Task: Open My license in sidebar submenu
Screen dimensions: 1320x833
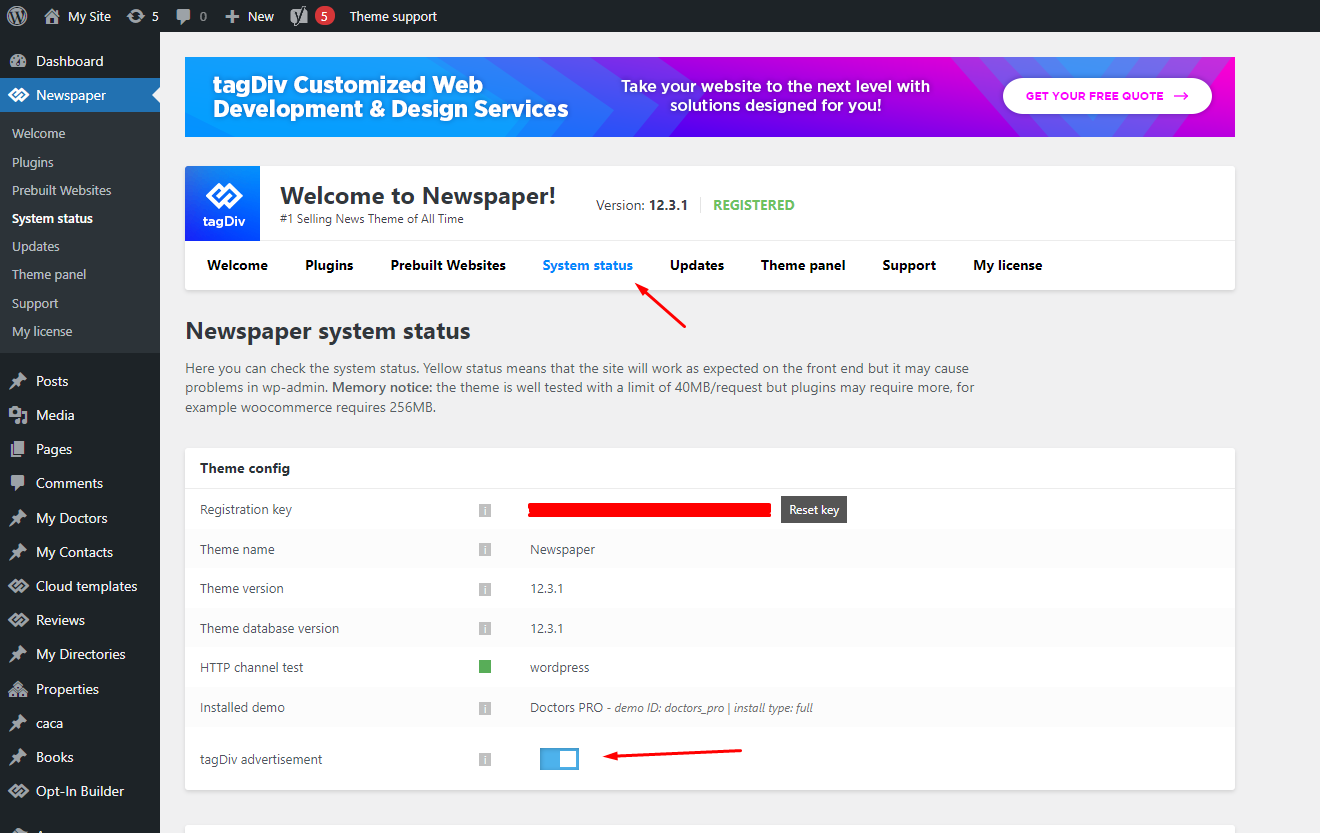Action: [42, 331]
